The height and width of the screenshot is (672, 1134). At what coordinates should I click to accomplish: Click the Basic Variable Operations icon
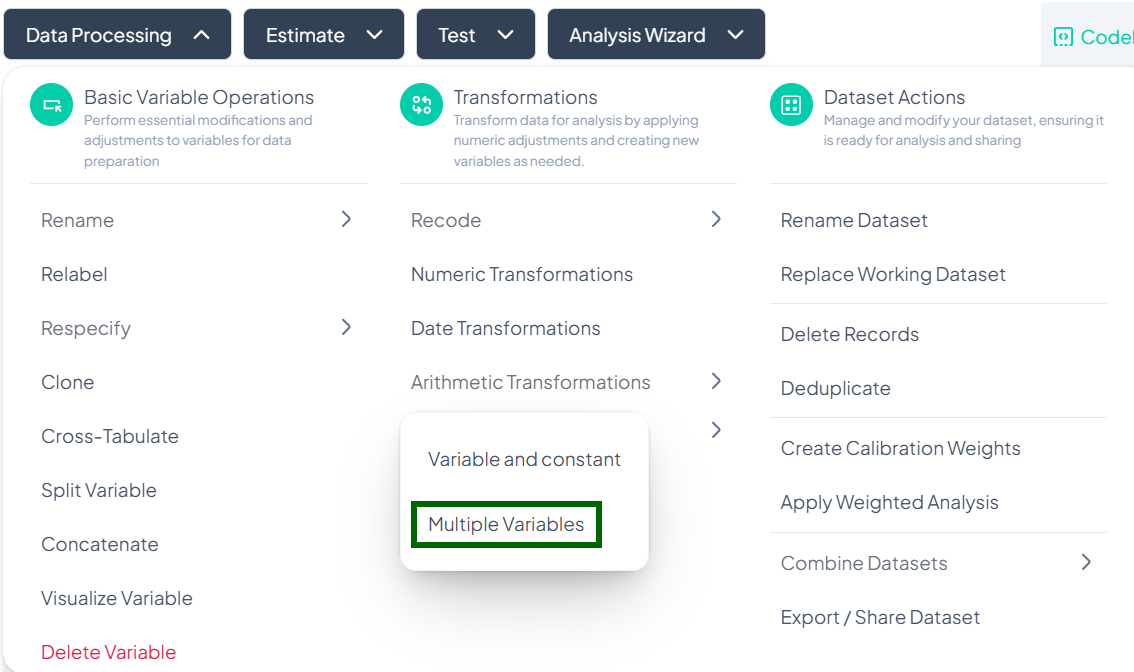tap(51, 105)
